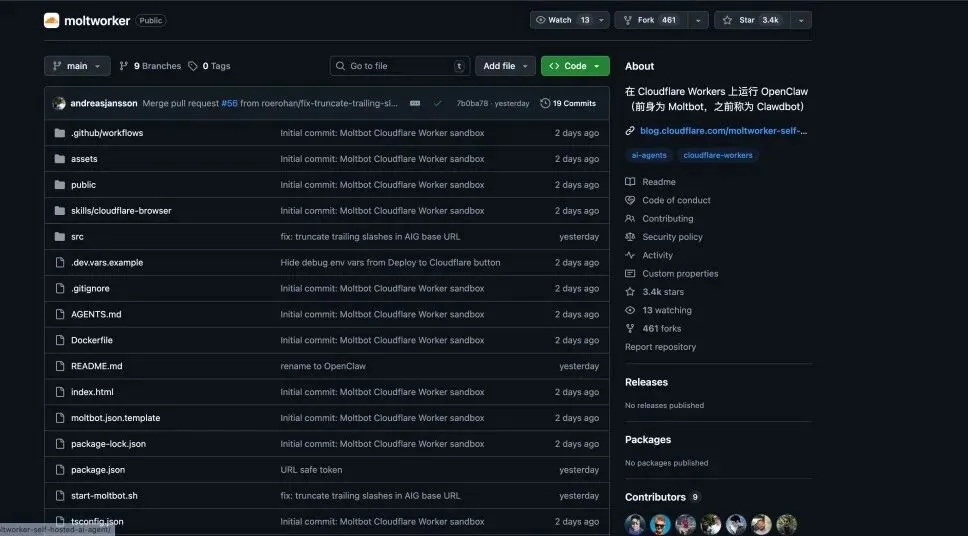The width and height of the screenshot is (968, 536).
Task: Open the .dev.vars.example file
Action: pyautogui.click(x=107, y=262)
